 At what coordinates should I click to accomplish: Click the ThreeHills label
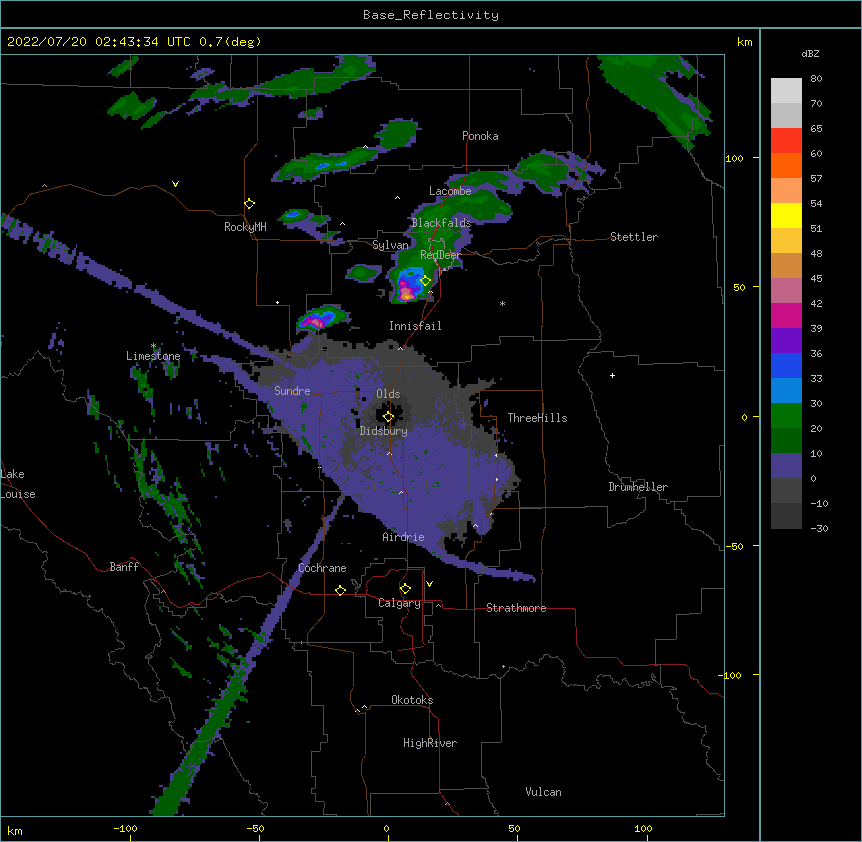pos(537,418)
